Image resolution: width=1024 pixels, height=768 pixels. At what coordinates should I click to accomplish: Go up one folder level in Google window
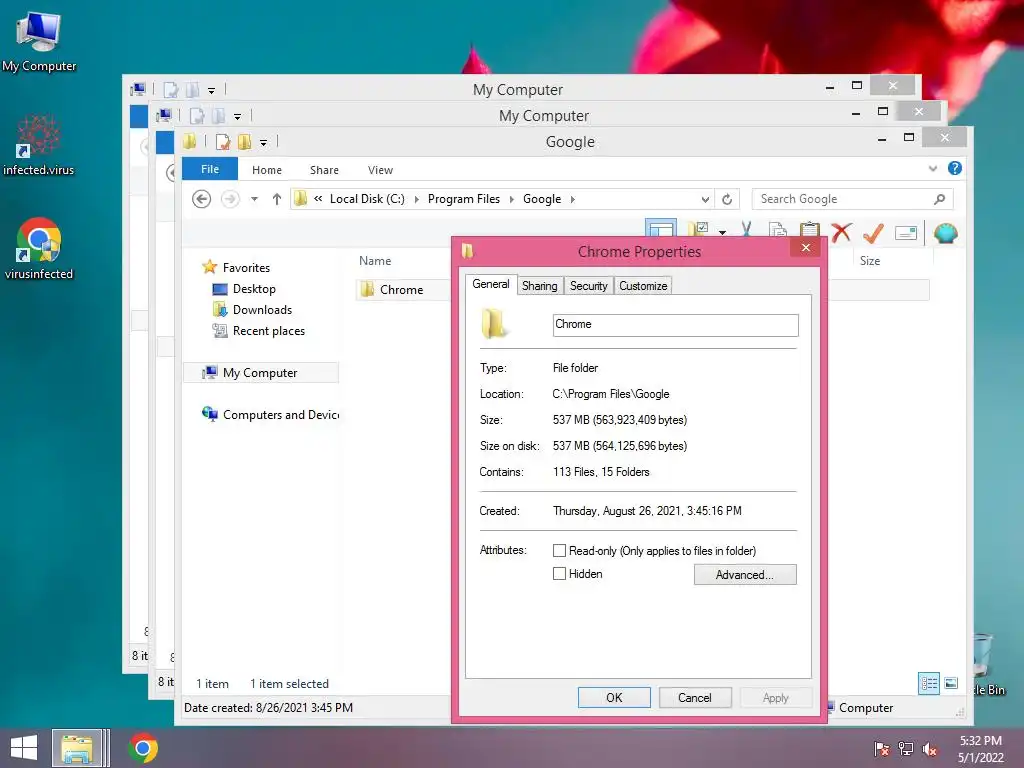[x=277, y=199]
